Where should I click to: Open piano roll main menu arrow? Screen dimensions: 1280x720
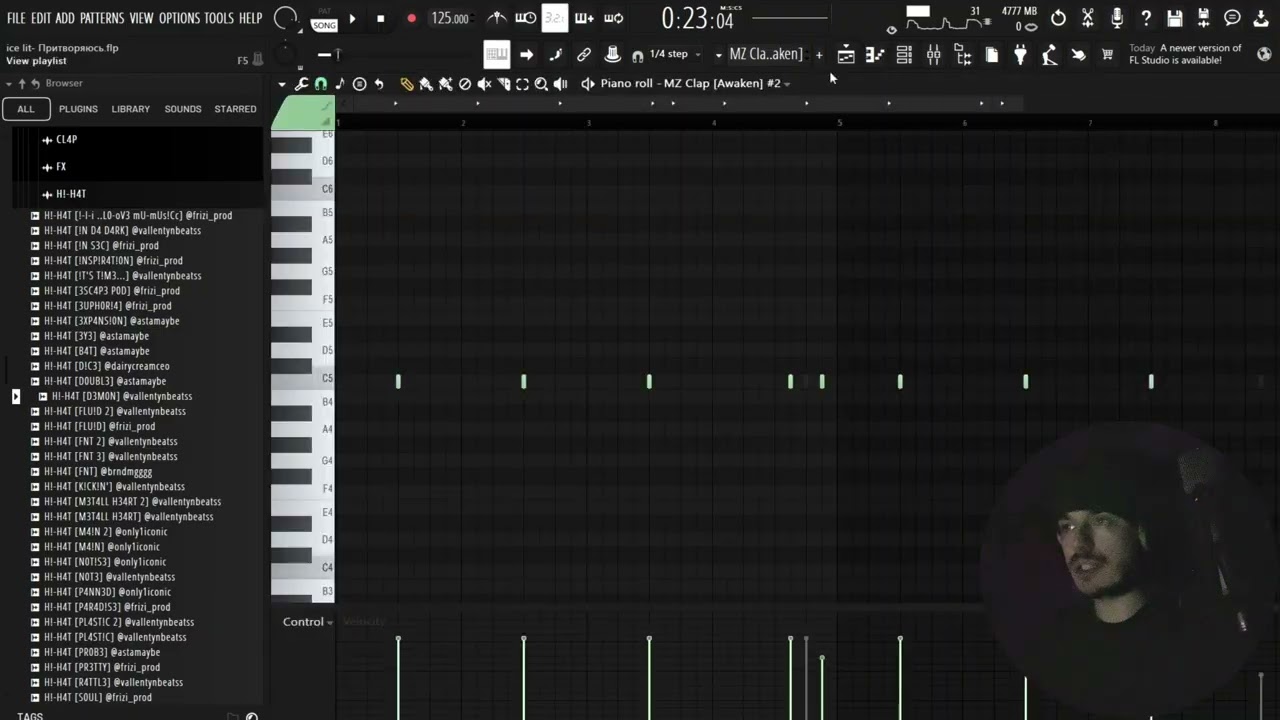(x=282, y=84)
